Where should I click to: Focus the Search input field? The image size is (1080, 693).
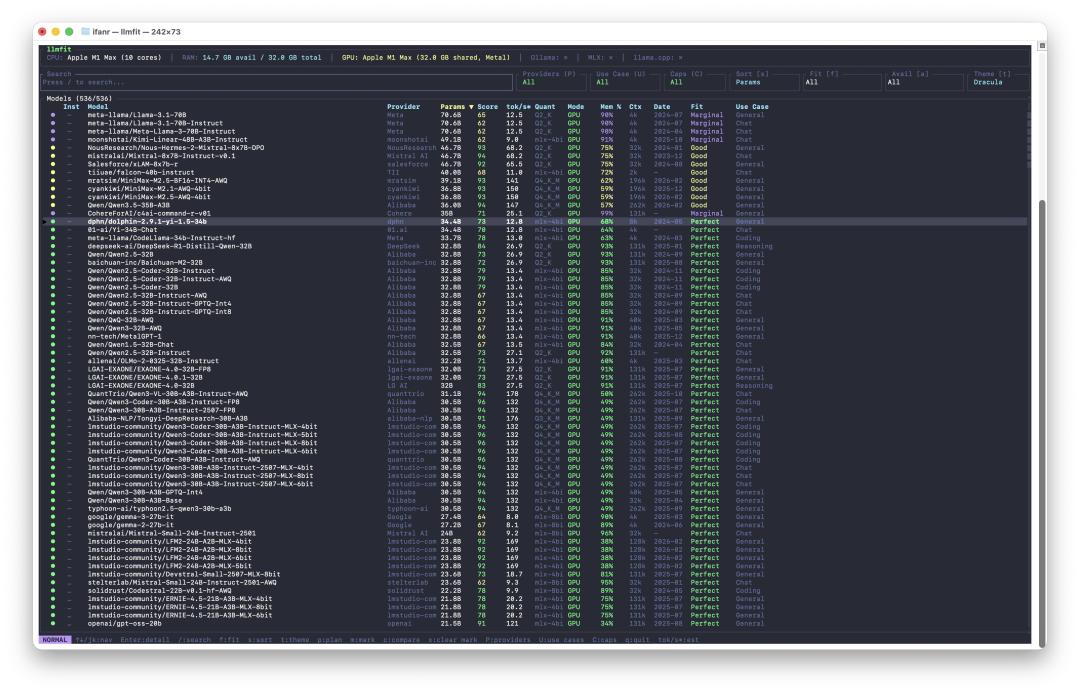click(x=270, y=82)
